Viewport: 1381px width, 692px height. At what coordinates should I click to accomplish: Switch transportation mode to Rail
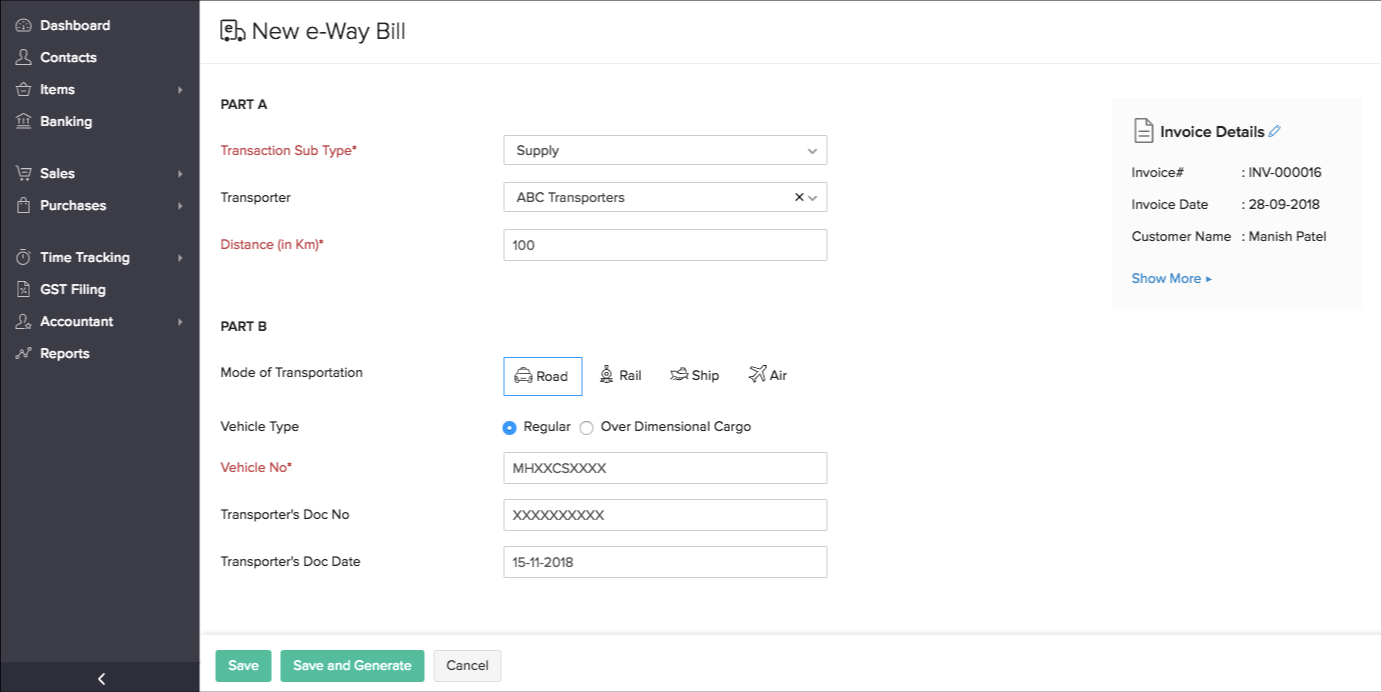click(620, 374)
